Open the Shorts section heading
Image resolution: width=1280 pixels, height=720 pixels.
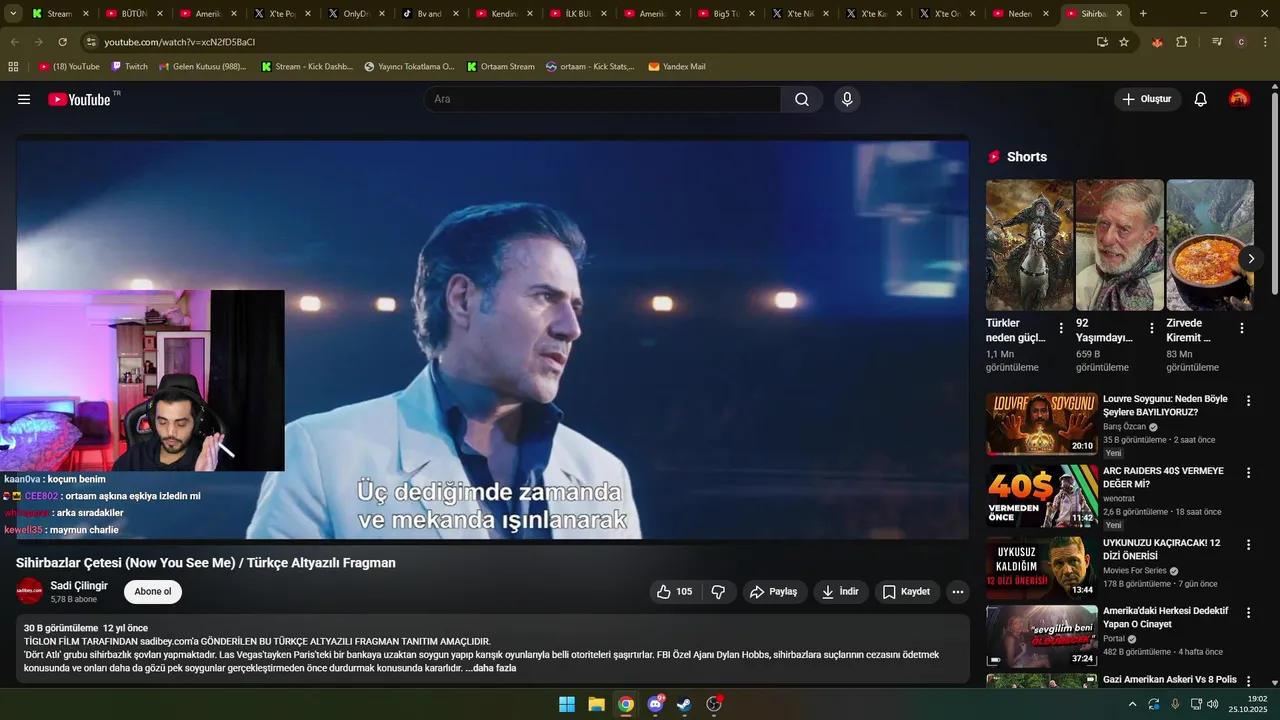[1027, 157]
